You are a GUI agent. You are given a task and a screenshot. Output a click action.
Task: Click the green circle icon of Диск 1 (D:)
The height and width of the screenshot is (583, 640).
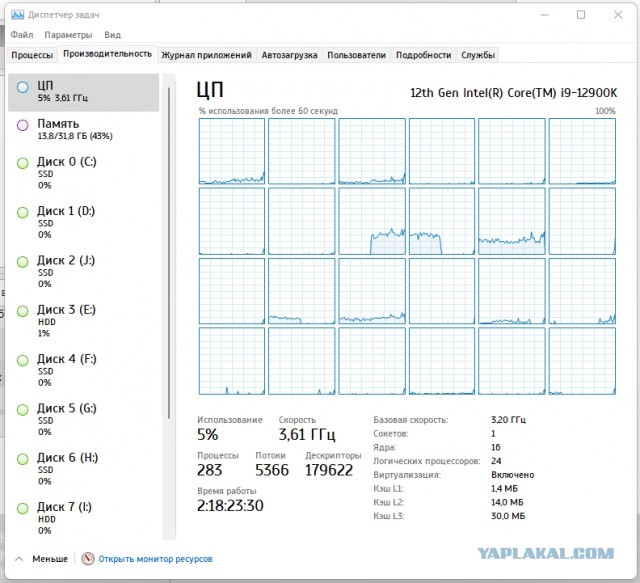point(22,213)
